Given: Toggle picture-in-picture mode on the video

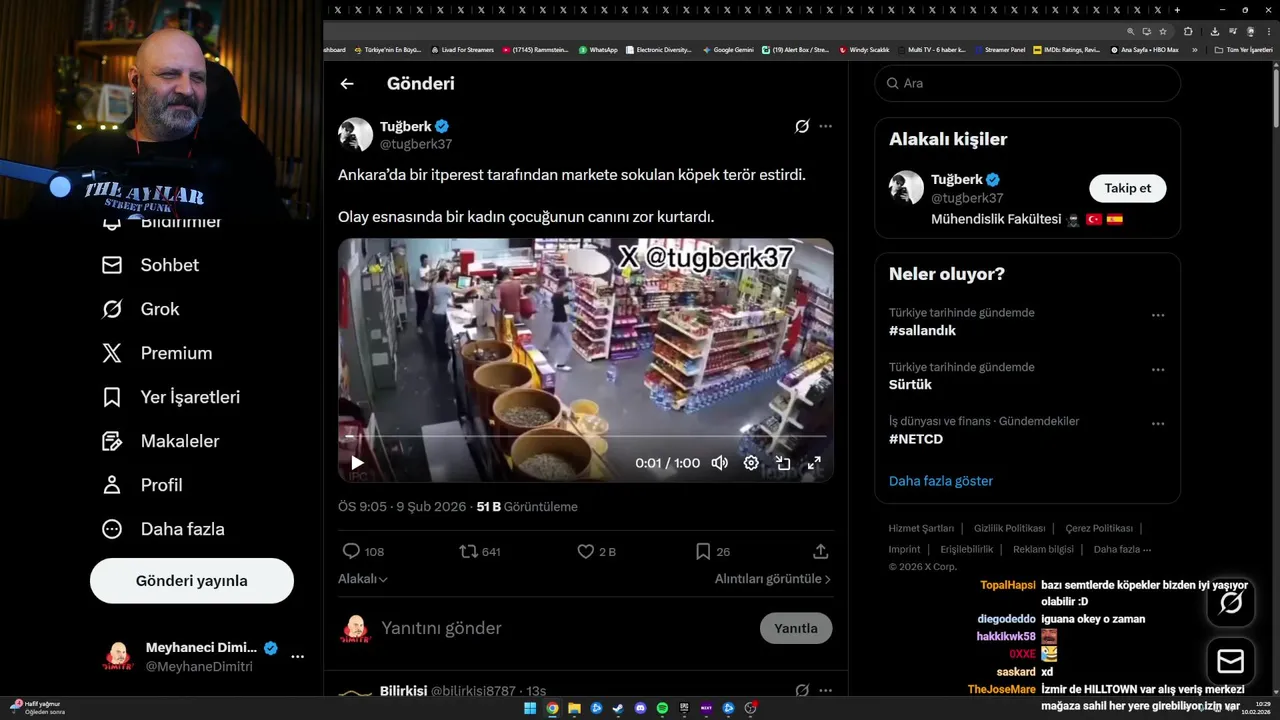Looking at the screenshot, I should pyautogui.click(x=783, y=463).
